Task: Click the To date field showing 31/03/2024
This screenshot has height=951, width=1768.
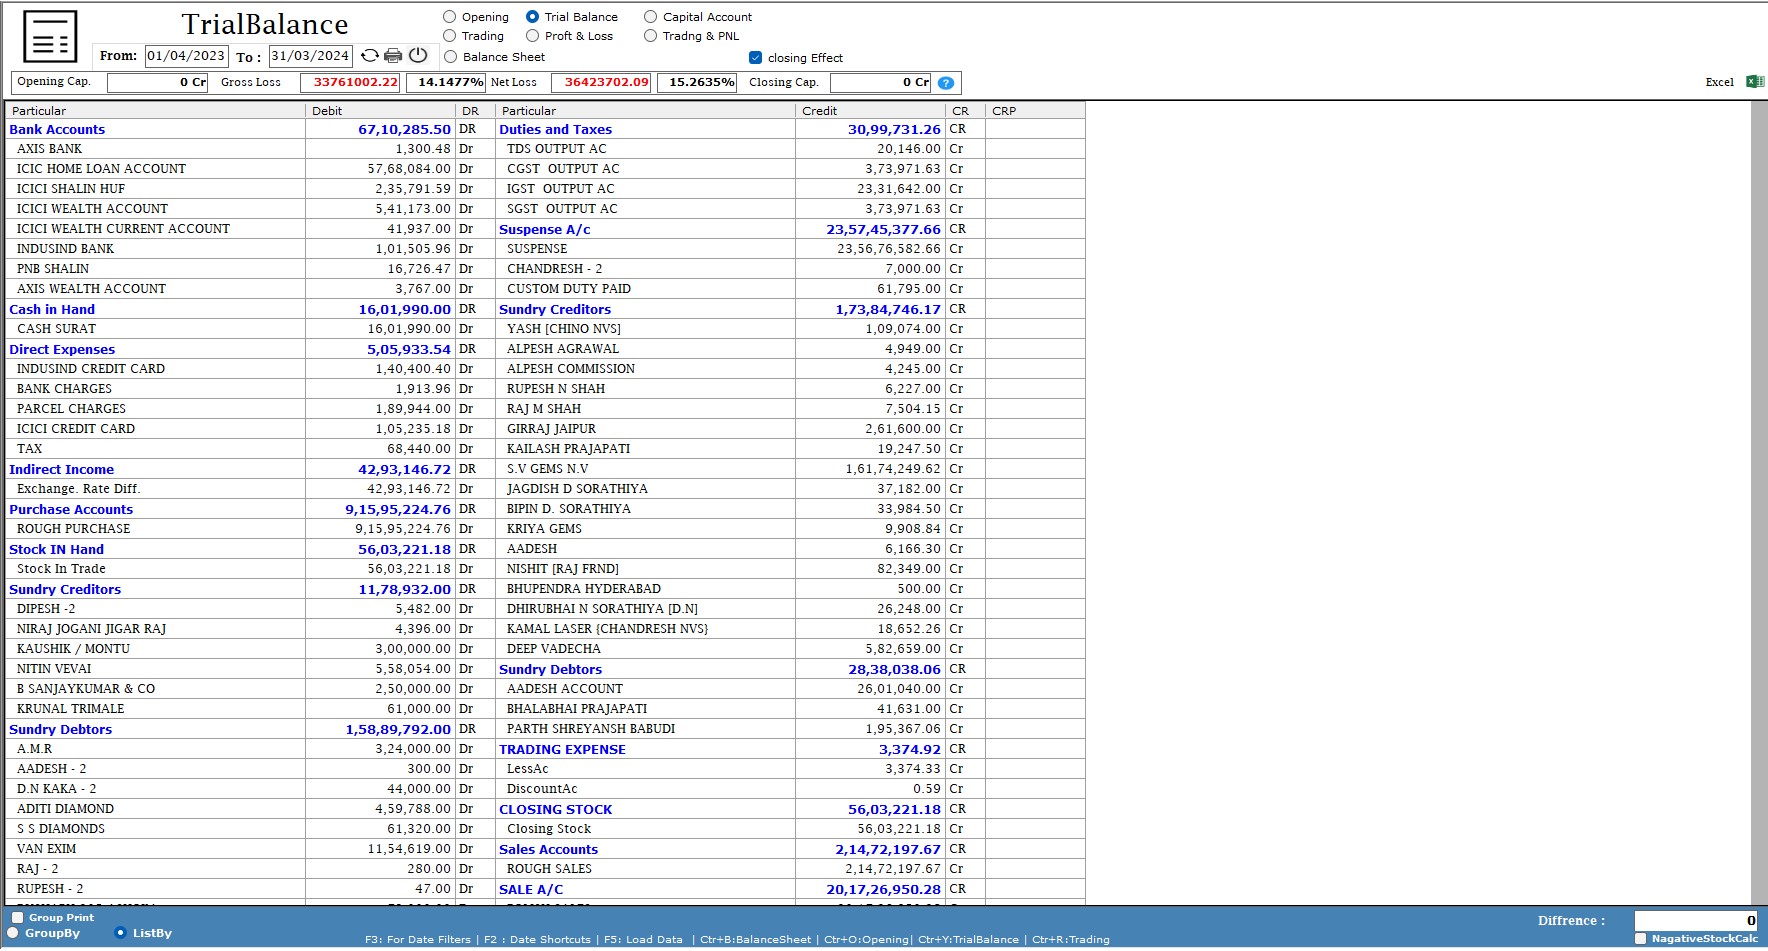Action: click(310, 56)
